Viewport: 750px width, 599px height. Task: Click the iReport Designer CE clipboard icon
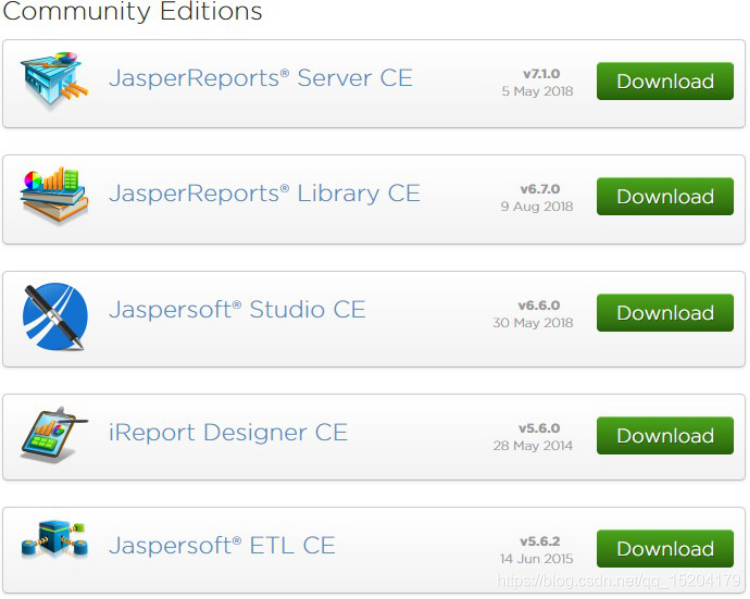[54, 434]
